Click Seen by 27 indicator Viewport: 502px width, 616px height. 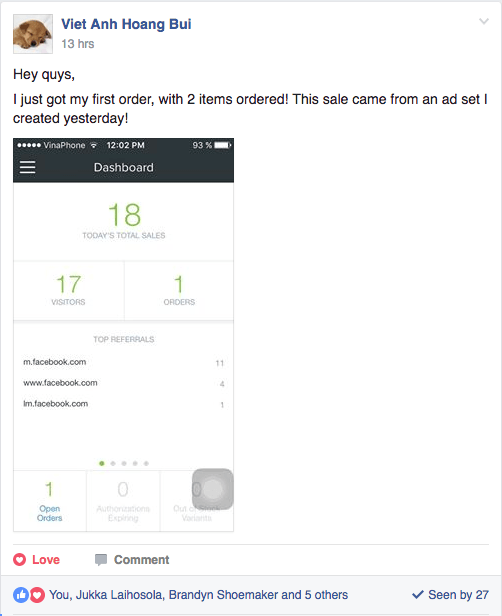tap(450, 595)
